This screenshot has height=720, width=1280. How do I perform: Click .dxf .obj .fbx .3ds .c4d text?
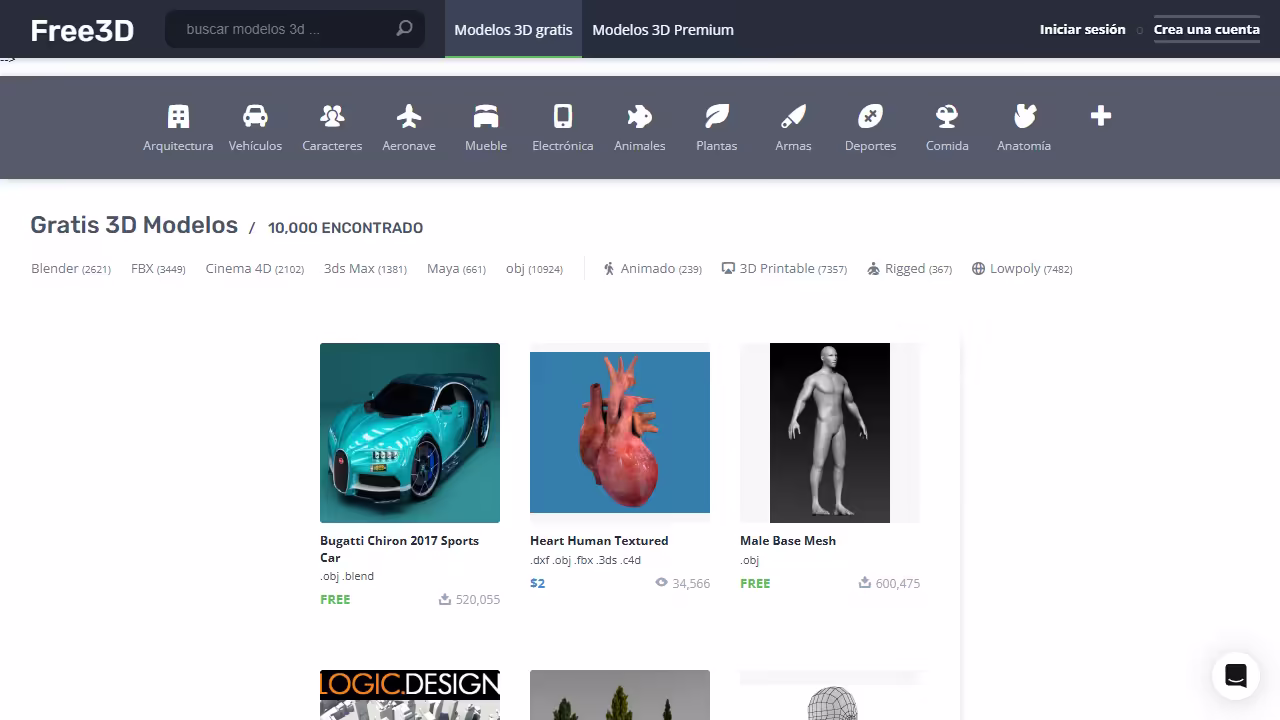(585, 560)
